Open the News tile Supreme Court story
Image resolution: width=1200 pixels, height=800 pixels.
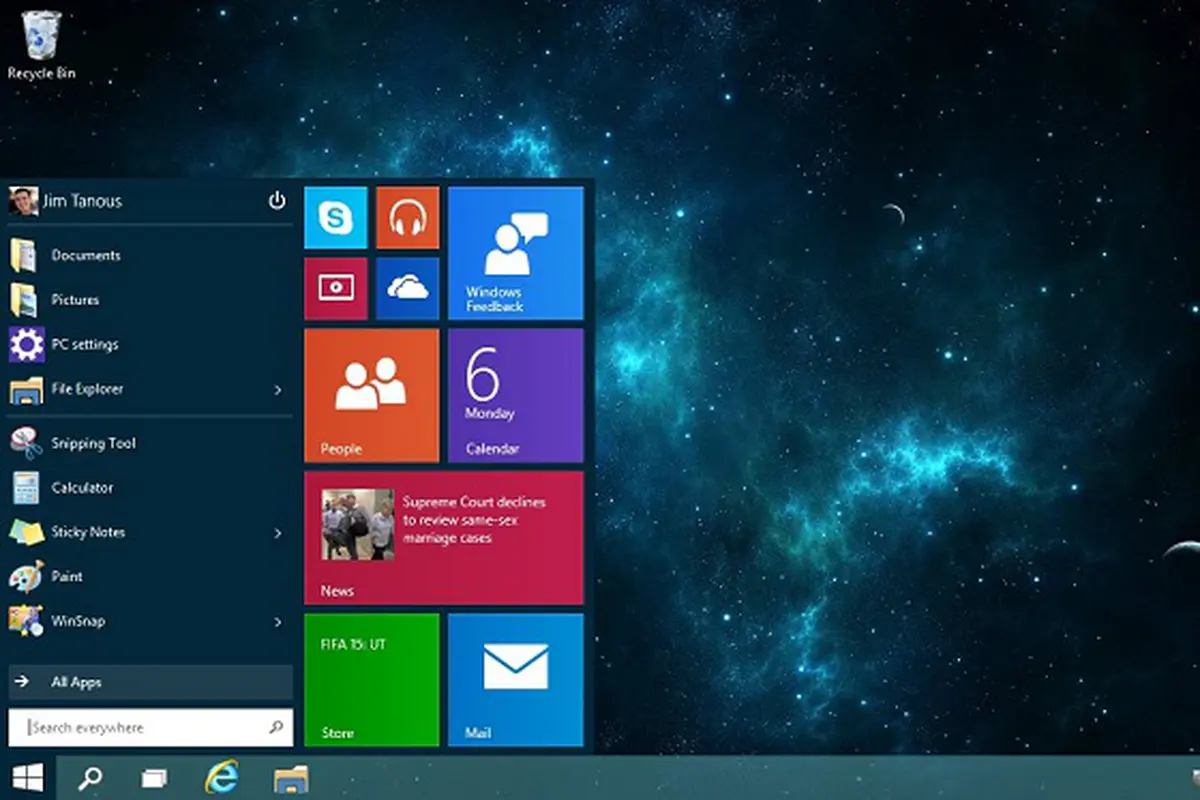coord(444,538)
